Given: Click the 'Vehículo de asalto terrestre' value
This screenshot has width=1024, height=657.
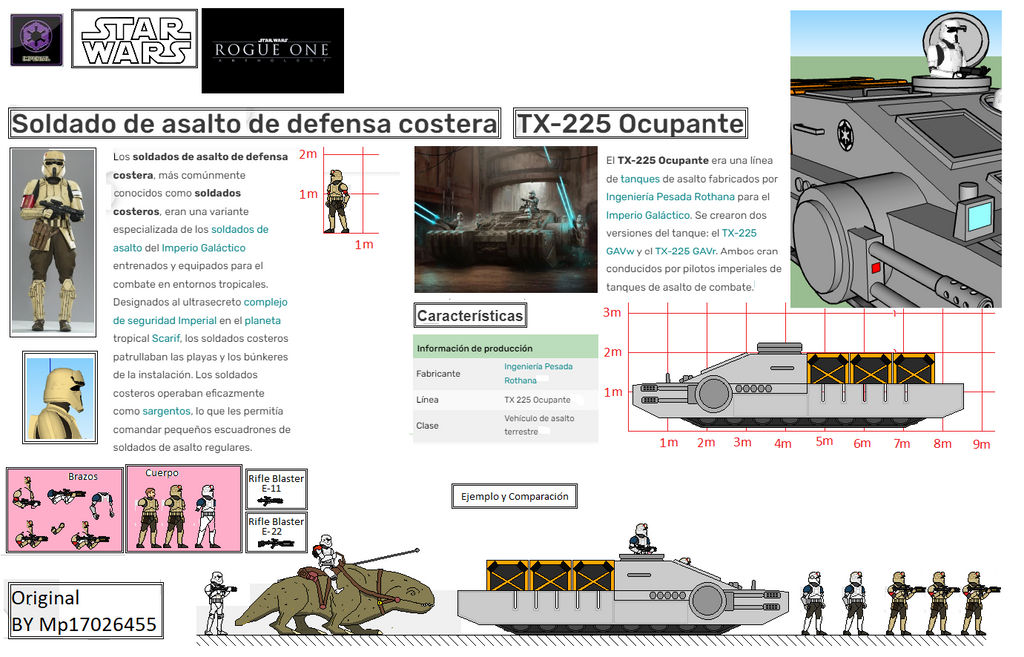Looking at the screenshot, I should [x=539, y=425].
